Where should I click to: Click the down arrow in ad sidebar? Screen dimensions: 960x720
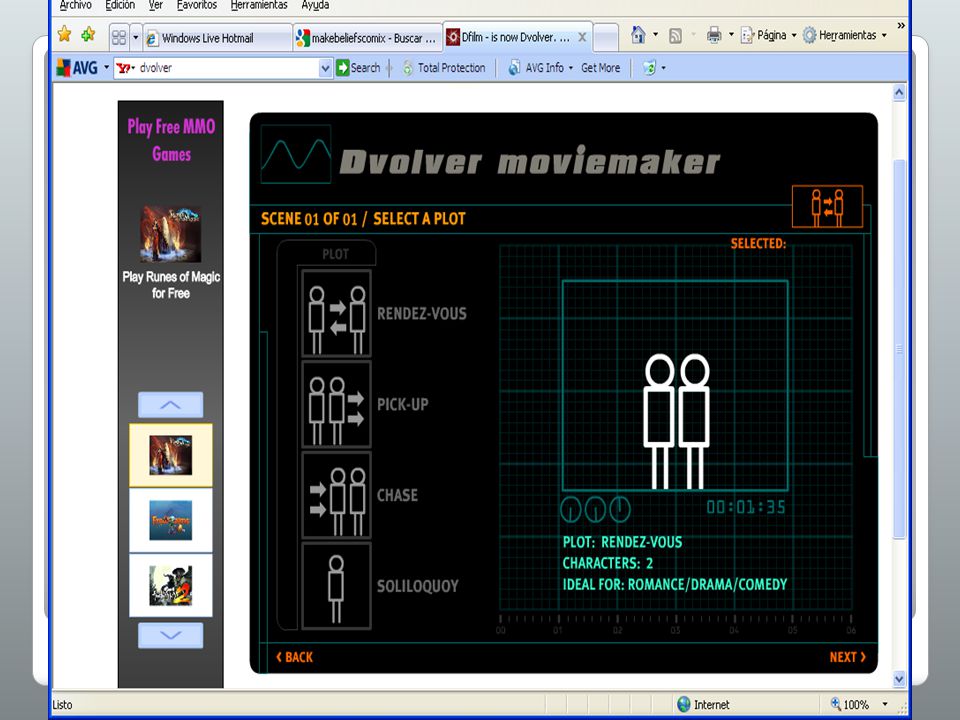(x=171, y=635)
